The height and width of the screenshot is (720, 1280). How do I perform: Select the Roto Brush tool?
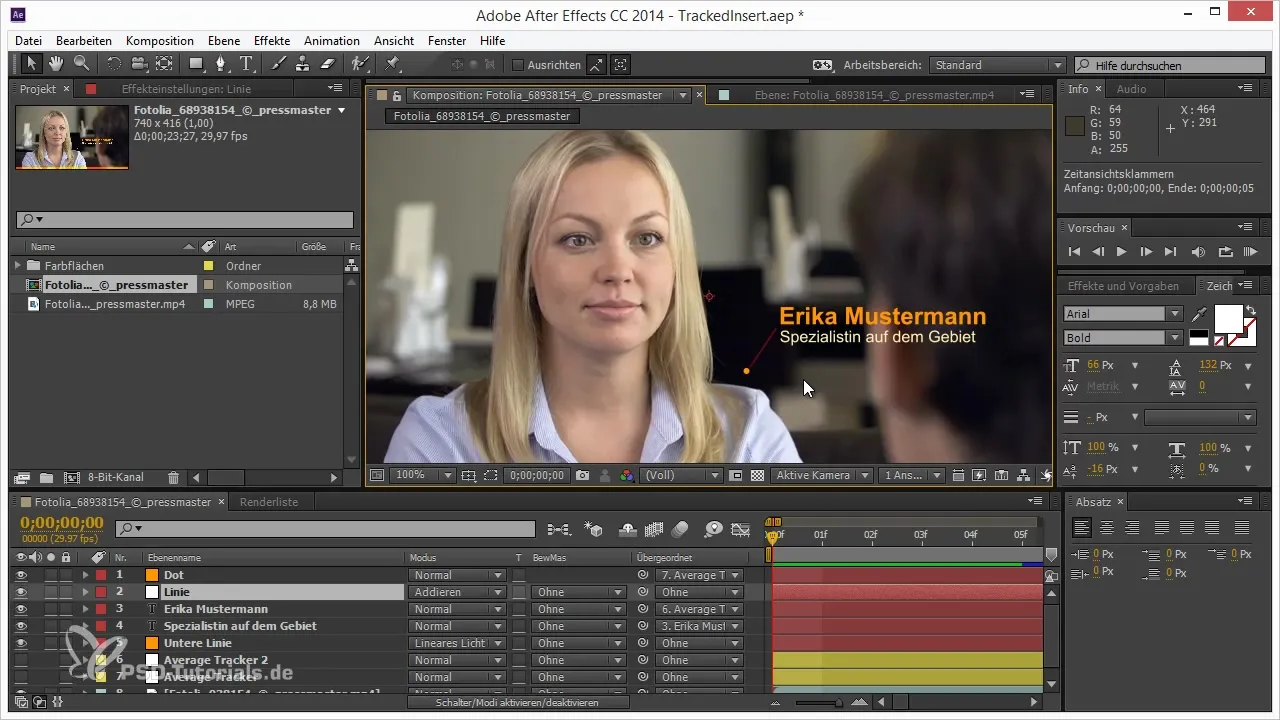[360, 64]
